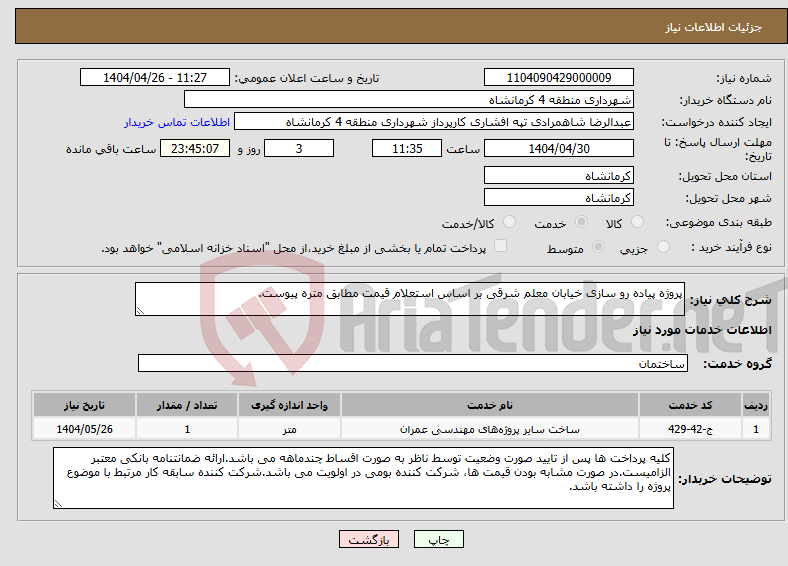Toggle Islamic treasury documents payment checkbox
788x566 pixels.
point(501,245)
